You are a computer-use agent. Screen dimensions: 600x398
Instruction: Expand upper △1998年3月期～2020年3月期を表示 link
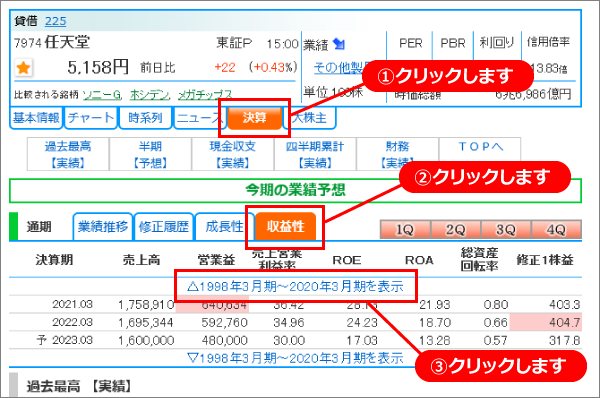coord(295,286)
